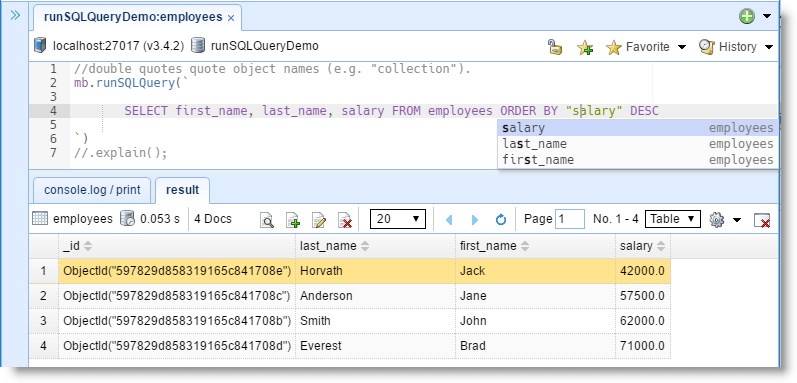This screenshot has width=797, height=383.
Task: Go to the previous page arrow
Action: tap(449, 219)
